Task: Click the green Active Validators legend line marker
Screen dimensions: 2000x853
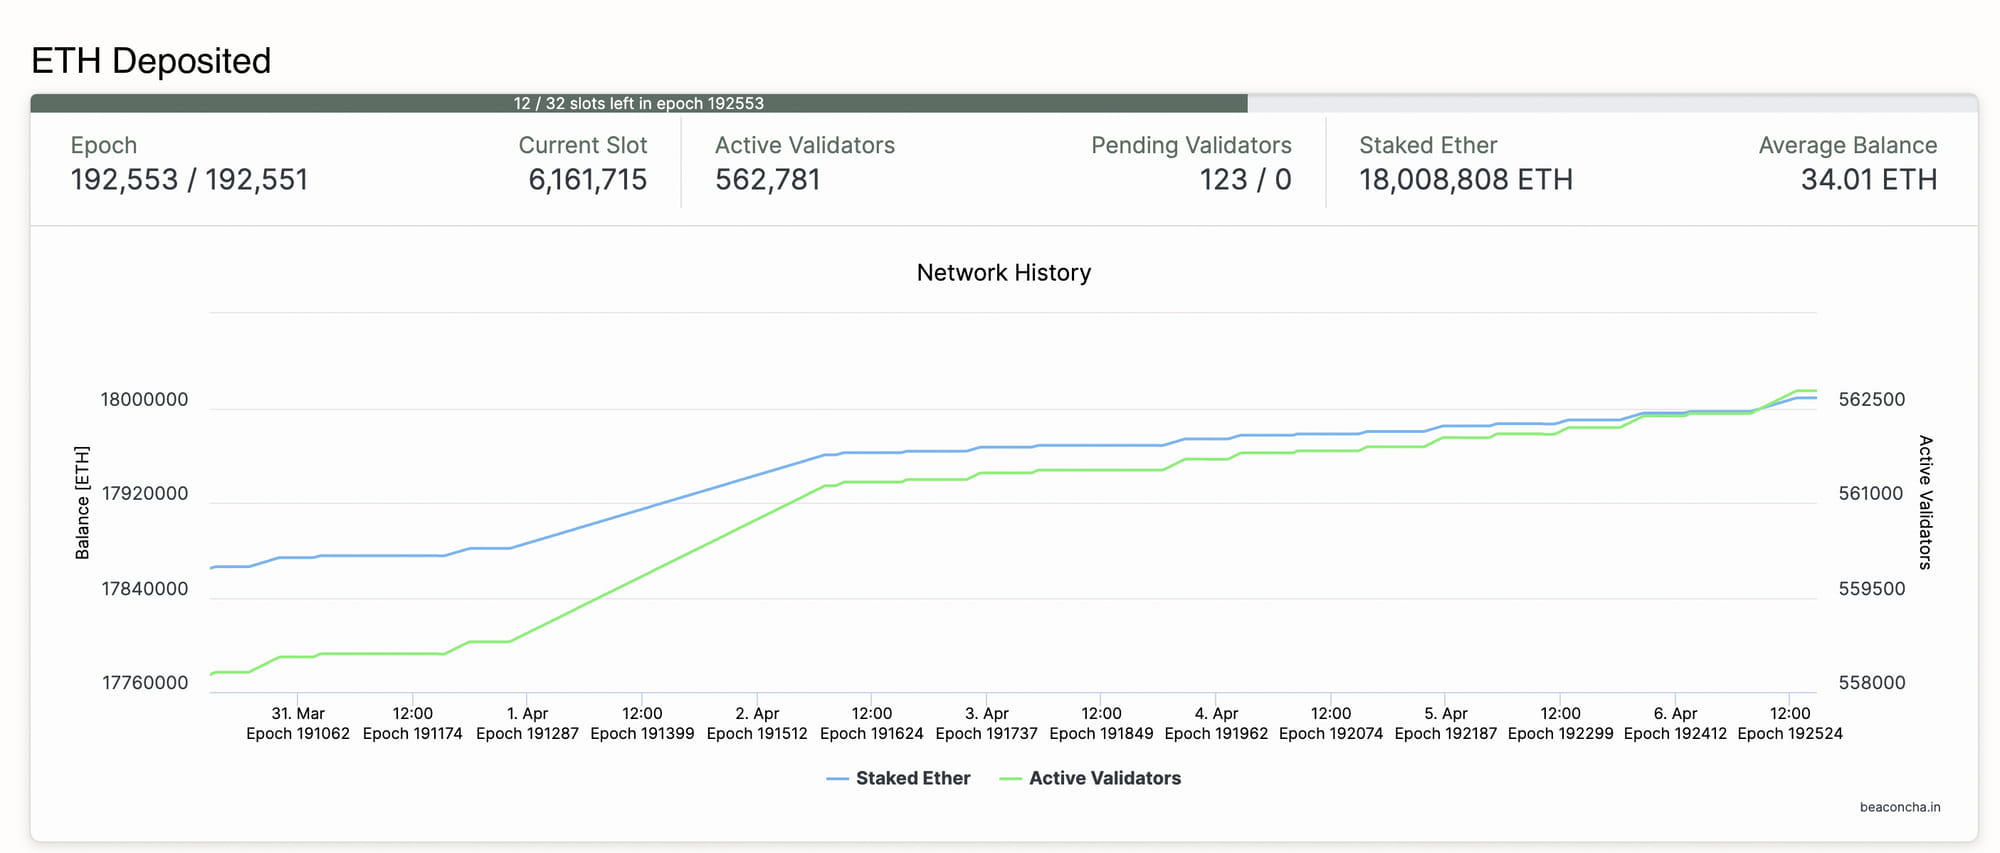Action: point(1010,779)
